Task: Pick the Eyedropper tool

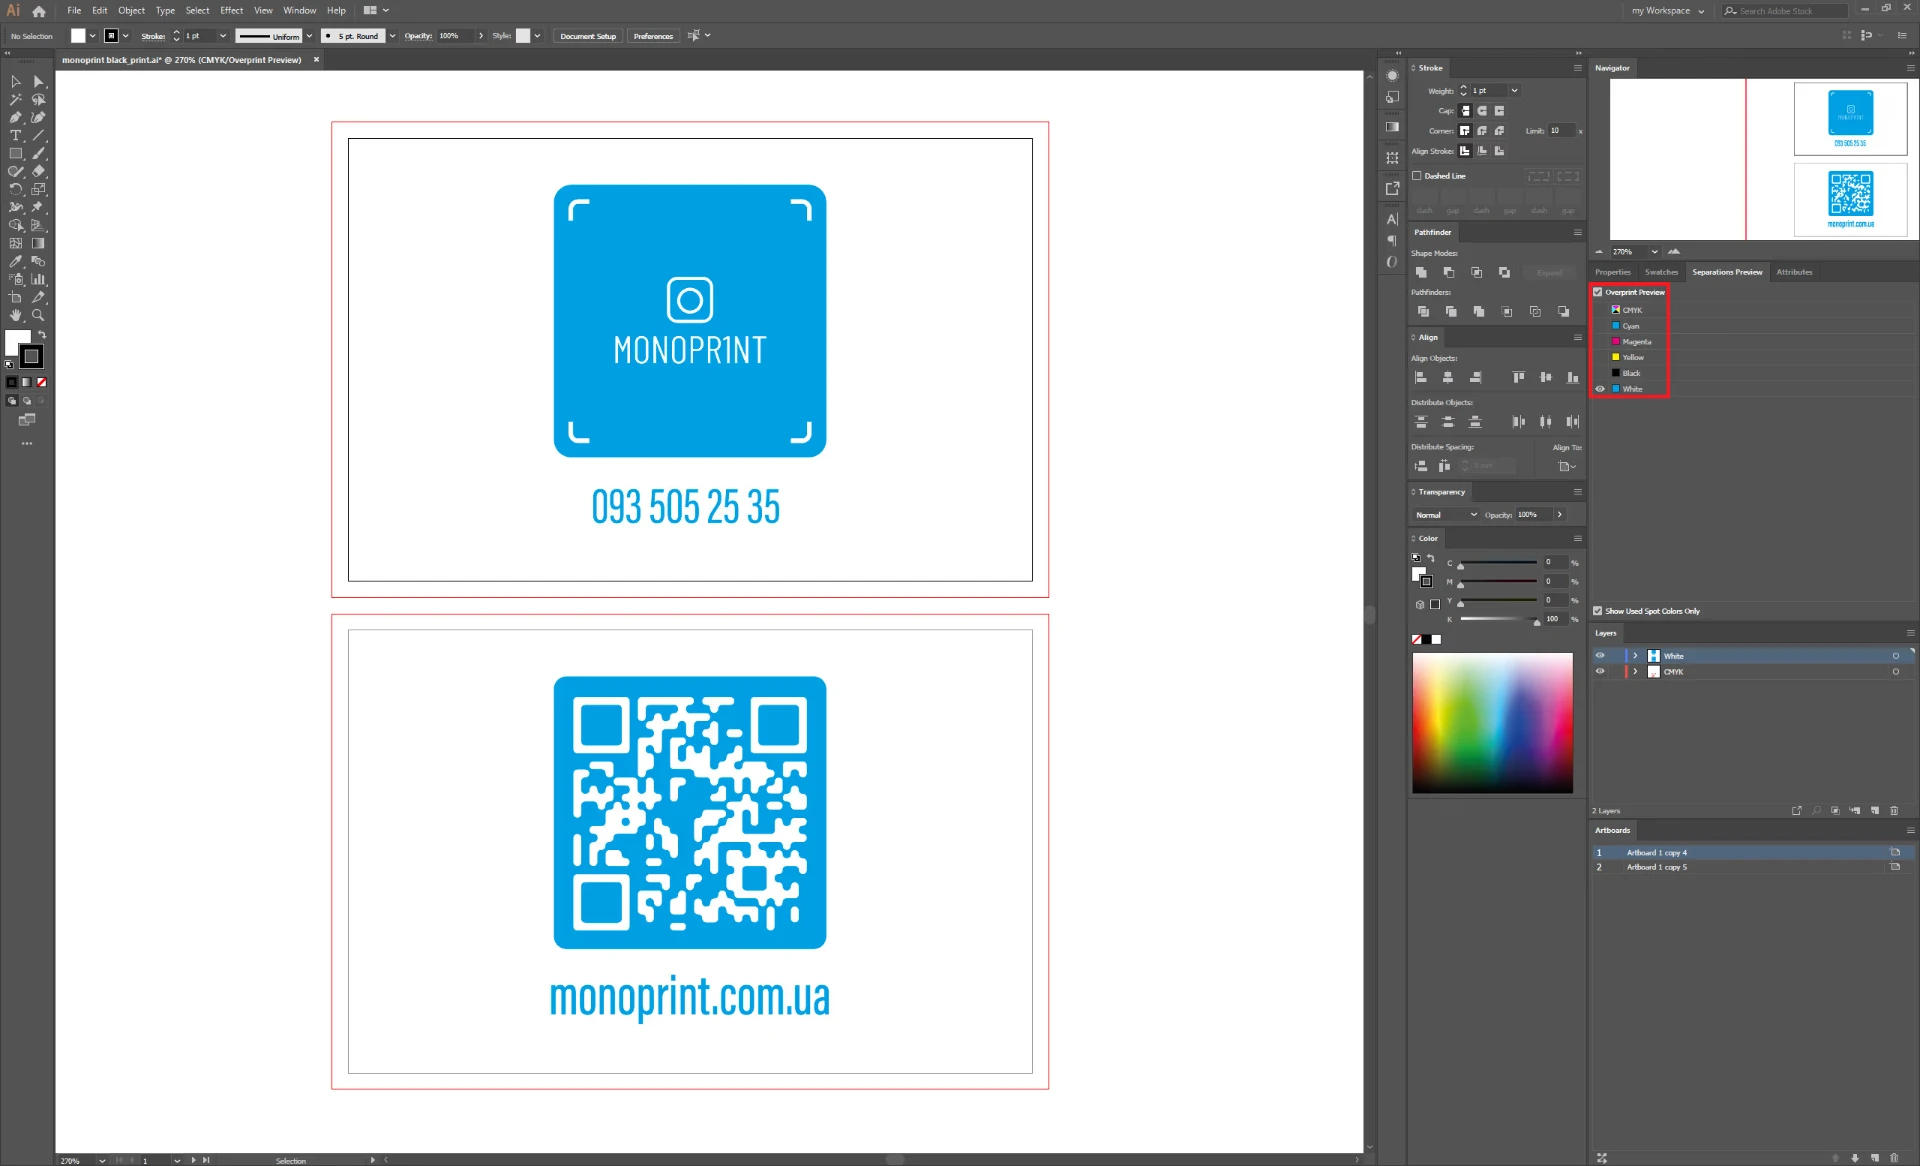Action: pyautogui.click(x=16, y=262)
